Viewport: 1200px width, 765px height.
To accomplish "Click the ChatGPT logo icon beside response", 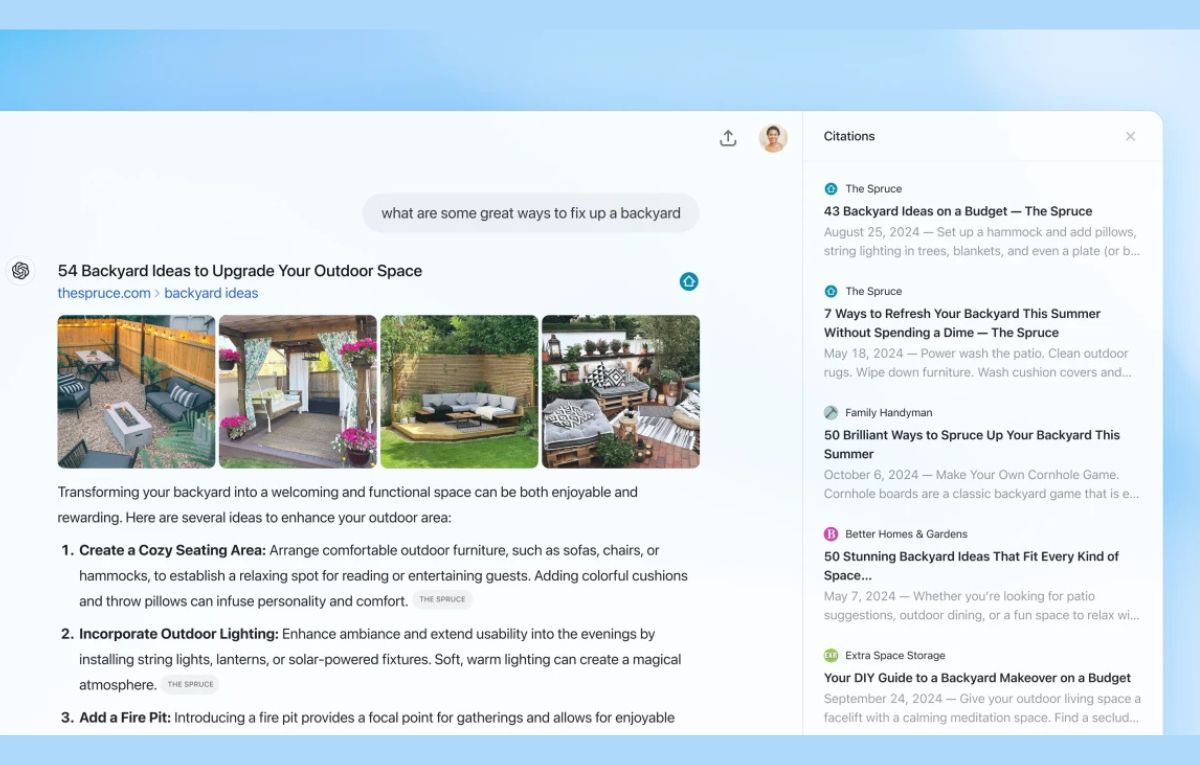I will [20, 271].
